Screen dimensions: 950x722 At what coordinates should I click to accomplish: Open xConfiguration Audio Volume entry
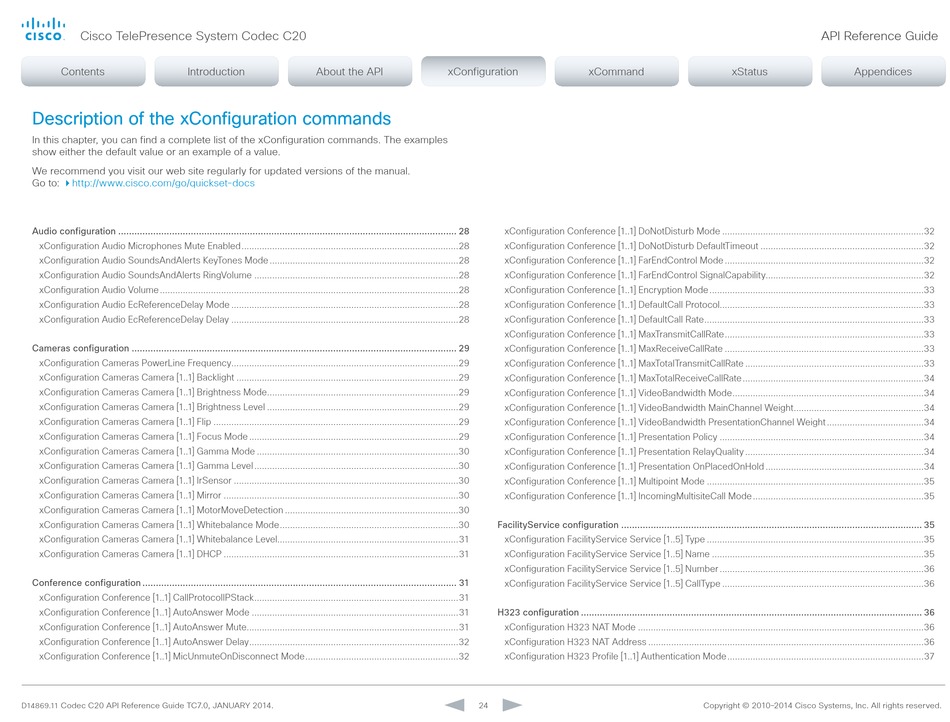click(x=254, y=290)
